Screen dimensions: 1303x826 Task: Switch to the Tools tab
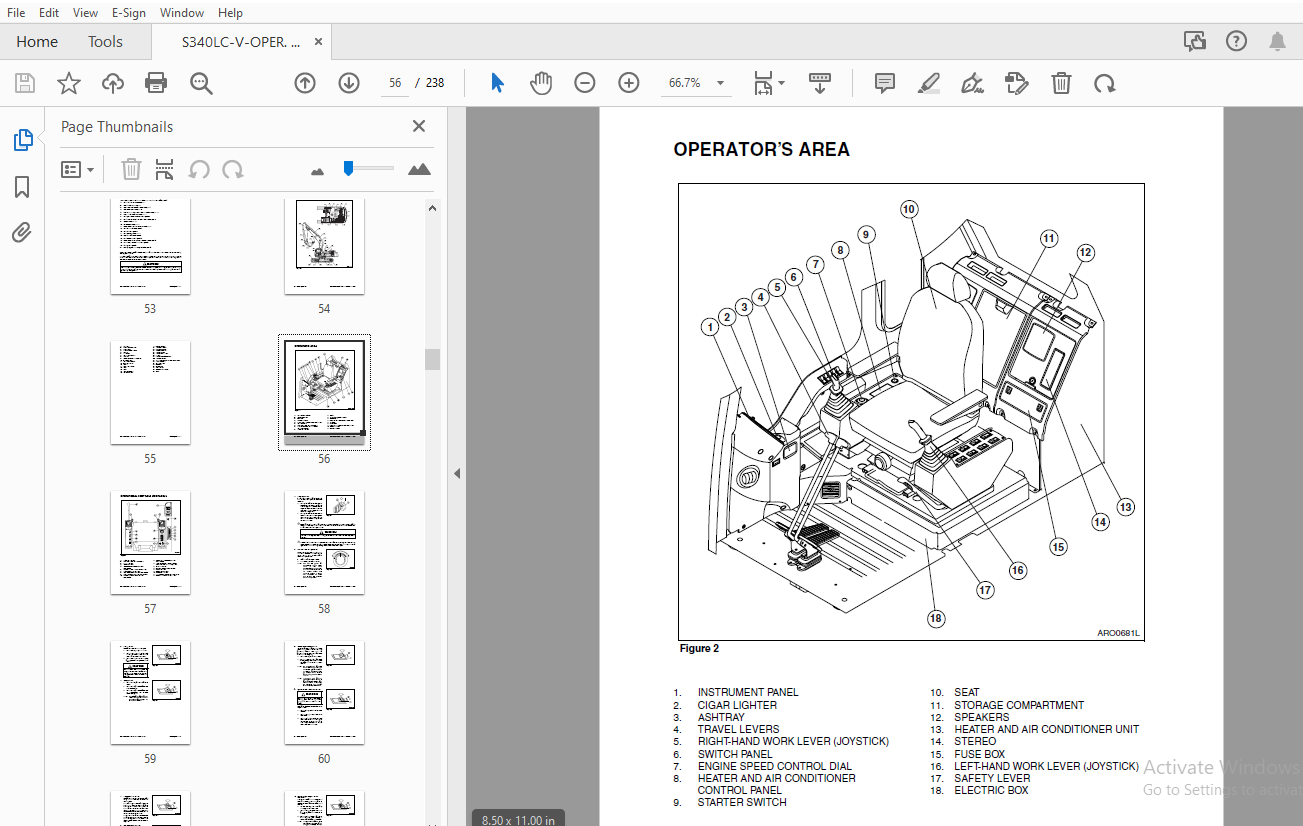[105, 42]
